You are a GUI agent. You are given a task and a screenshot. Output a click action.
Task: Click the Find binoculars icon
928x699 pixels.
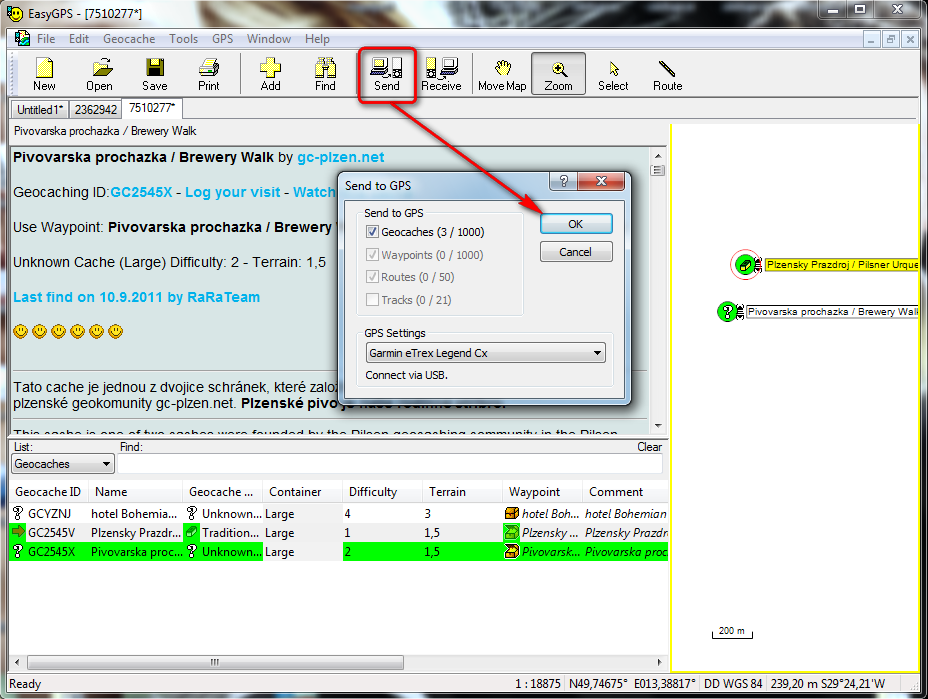[325, 74]
